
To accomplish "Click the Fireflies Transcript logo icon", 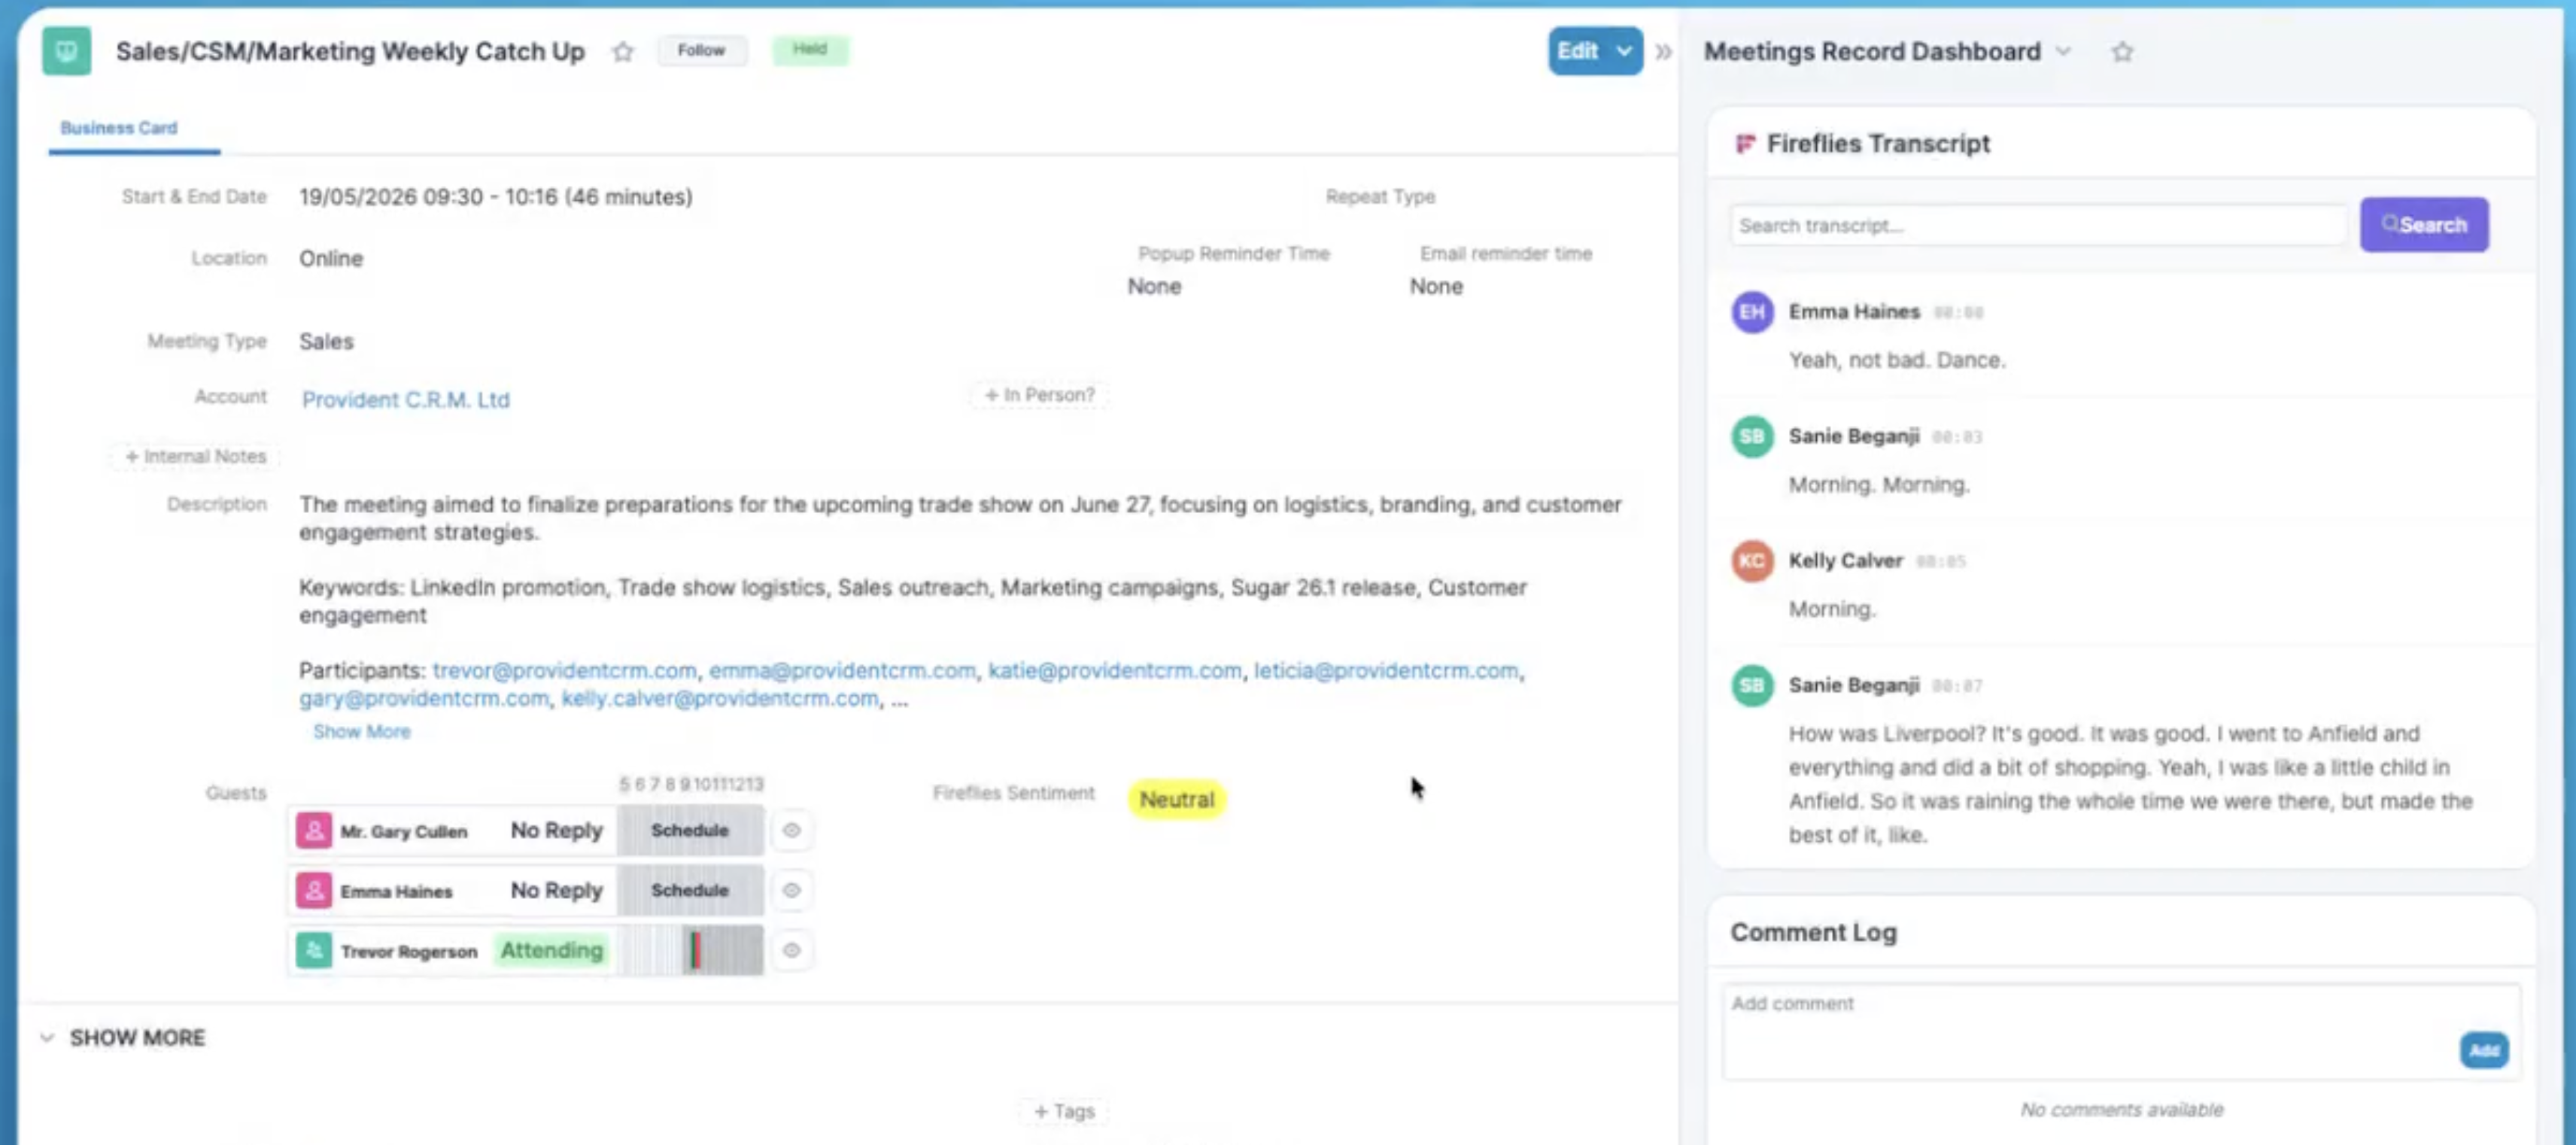I will [x=1745, y=144].
